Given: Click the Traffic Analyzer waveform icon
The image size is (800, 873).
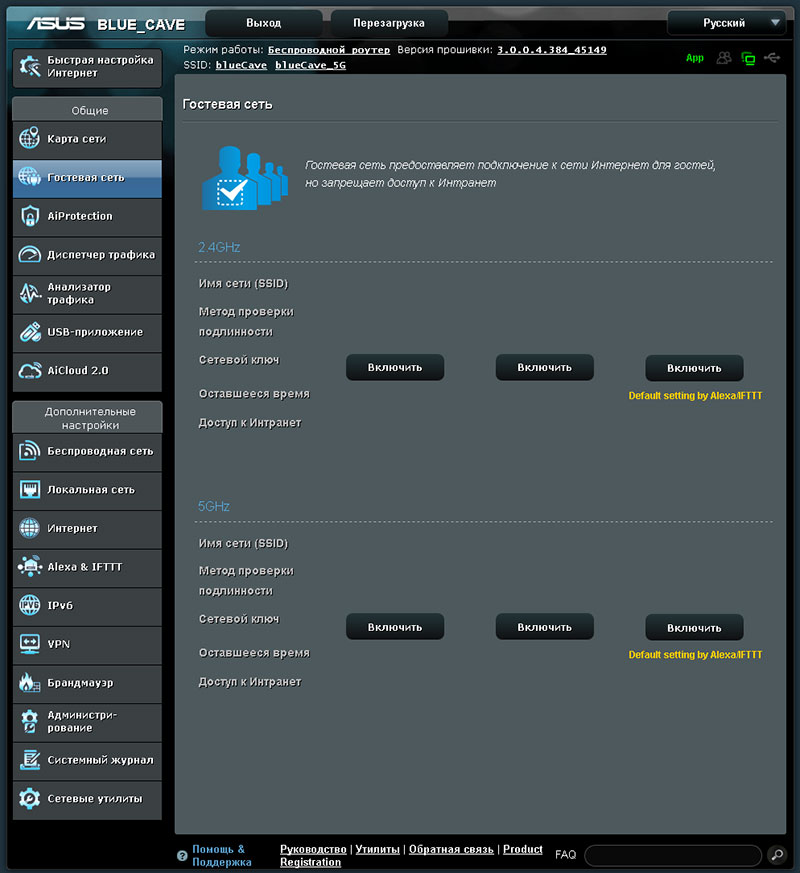Looking at the screenshot, I should click(30, 293).
